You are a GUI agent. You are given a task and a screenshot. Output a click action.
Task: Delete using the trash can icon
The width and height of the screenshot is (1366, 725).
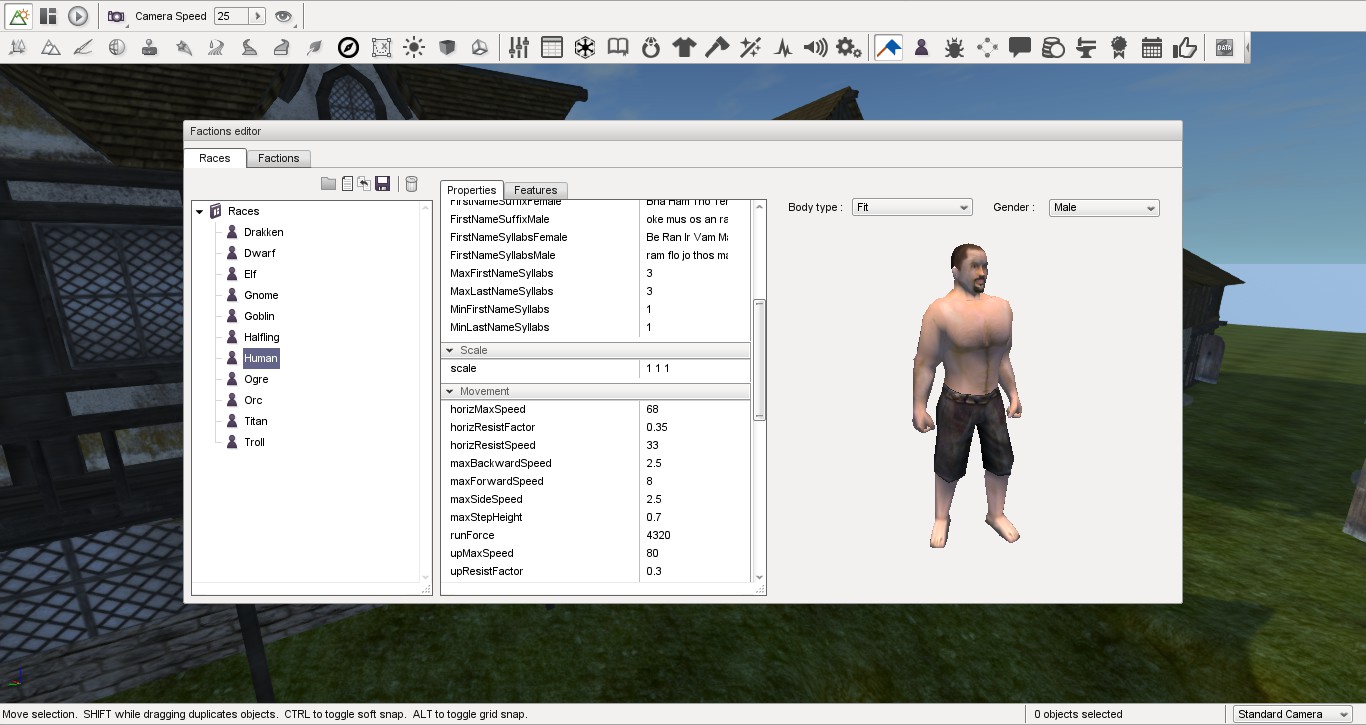click(x=411, y=182)
